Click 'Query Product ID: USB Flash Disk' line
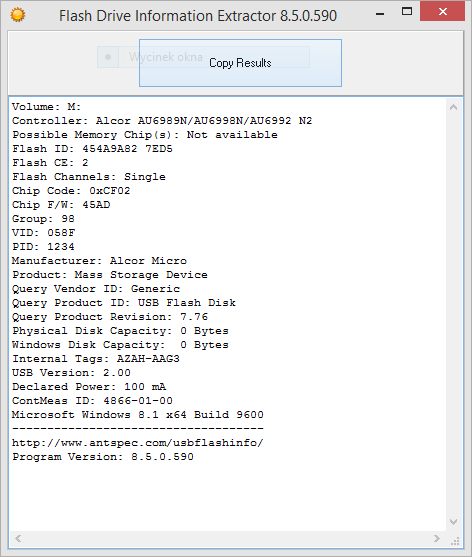The image size is (472, 557). click(124, 303)
